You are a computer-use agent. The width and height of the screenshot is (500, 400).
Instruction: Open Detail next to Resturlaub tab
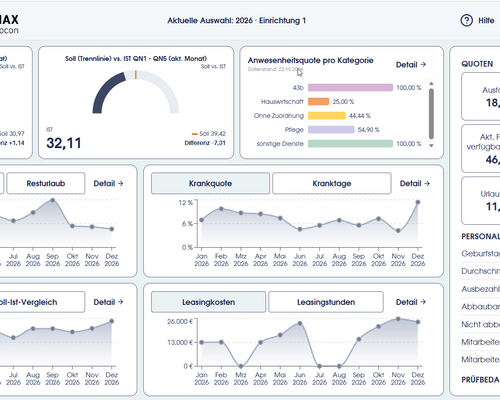coord(108,183)
